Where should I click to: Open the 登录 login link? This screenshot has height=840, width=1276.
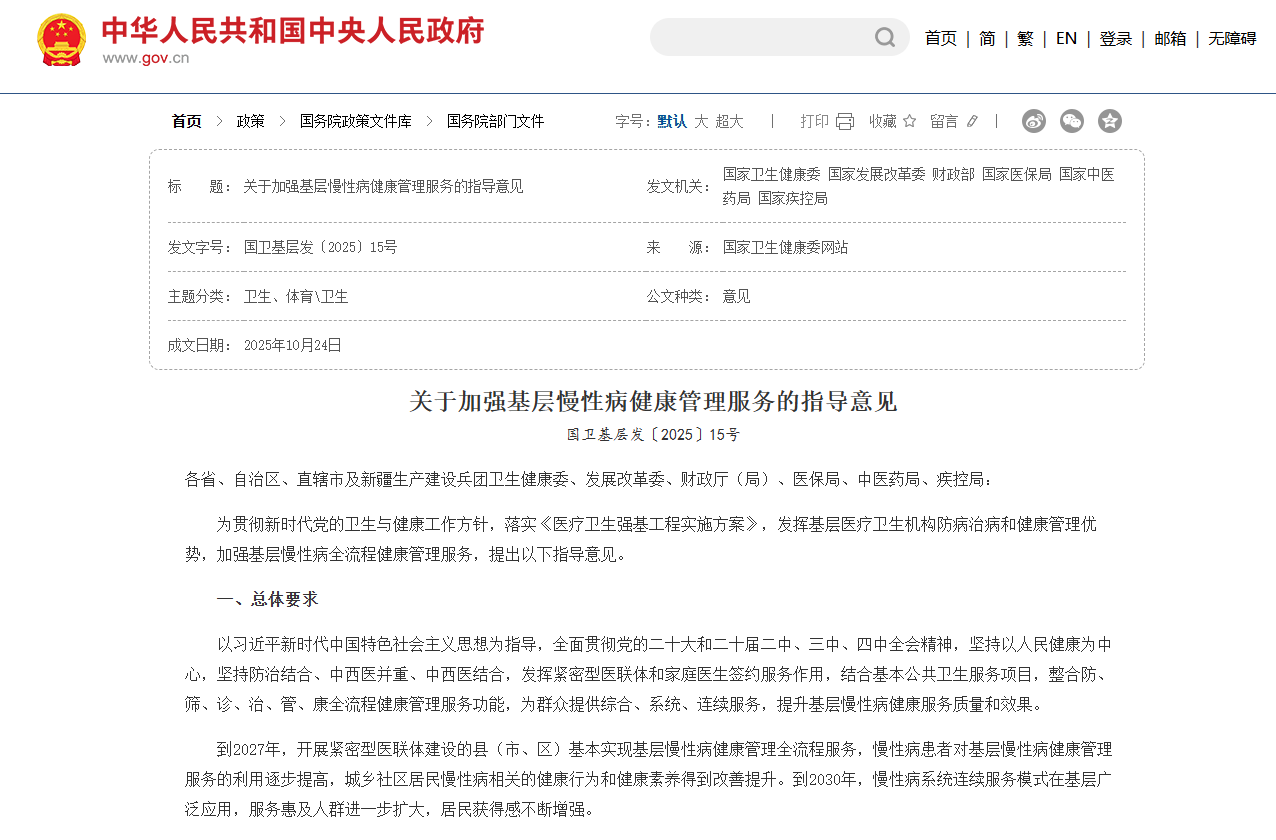(1115, 38)
